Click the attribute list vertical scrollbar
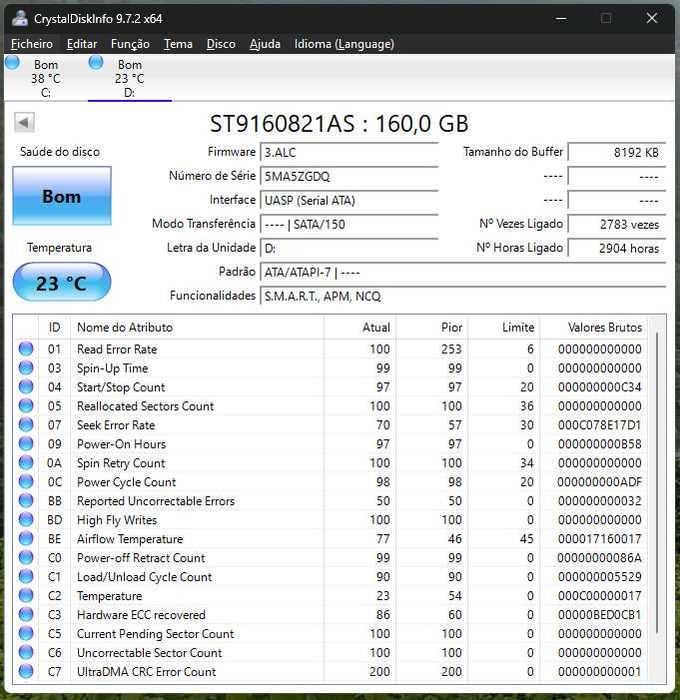 click(657, 482)
